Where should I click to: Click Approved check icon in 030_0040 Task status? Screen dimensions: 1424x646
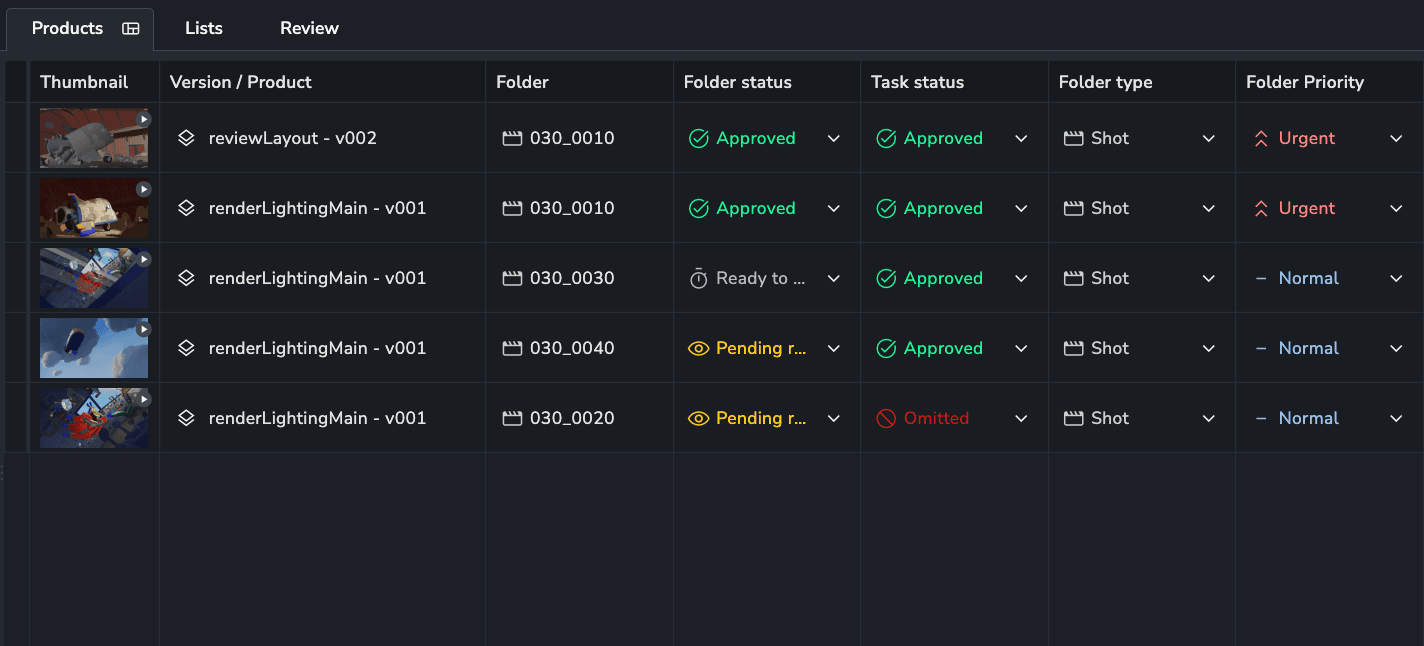[x=886, y=348]
